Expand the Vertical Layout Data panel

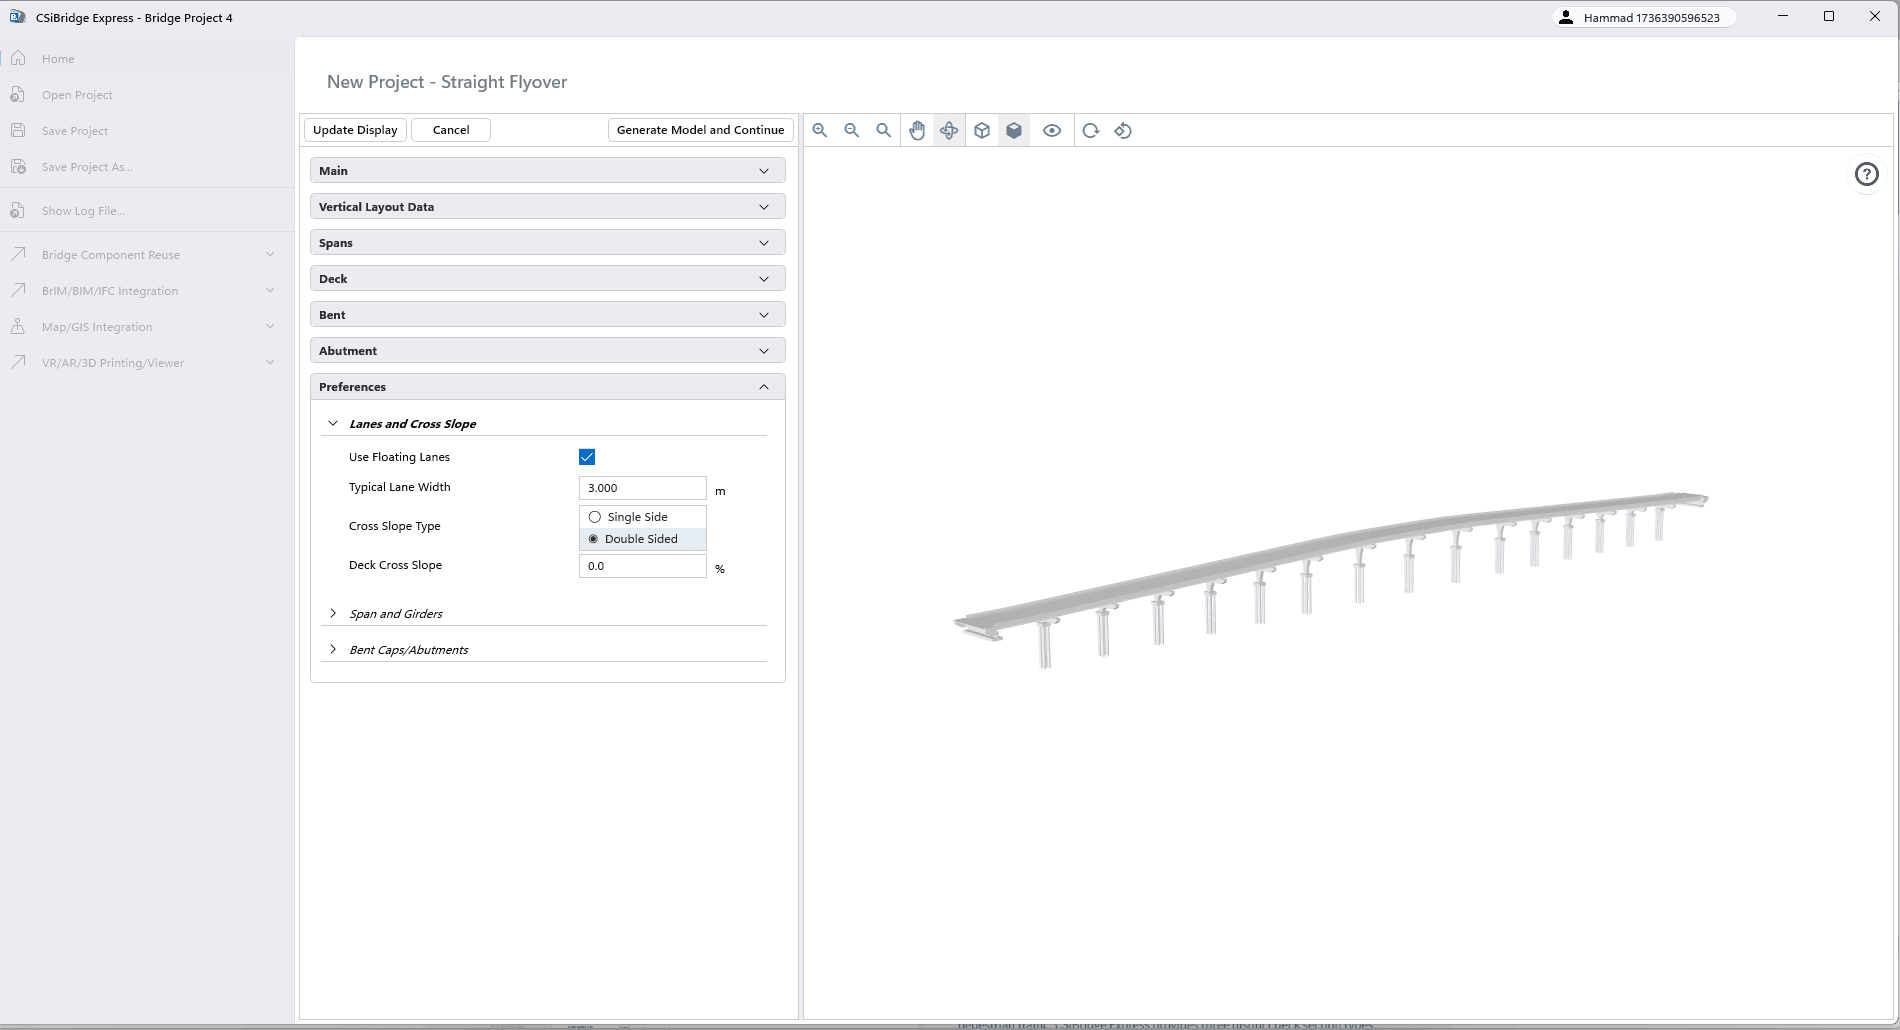point(547,207)
